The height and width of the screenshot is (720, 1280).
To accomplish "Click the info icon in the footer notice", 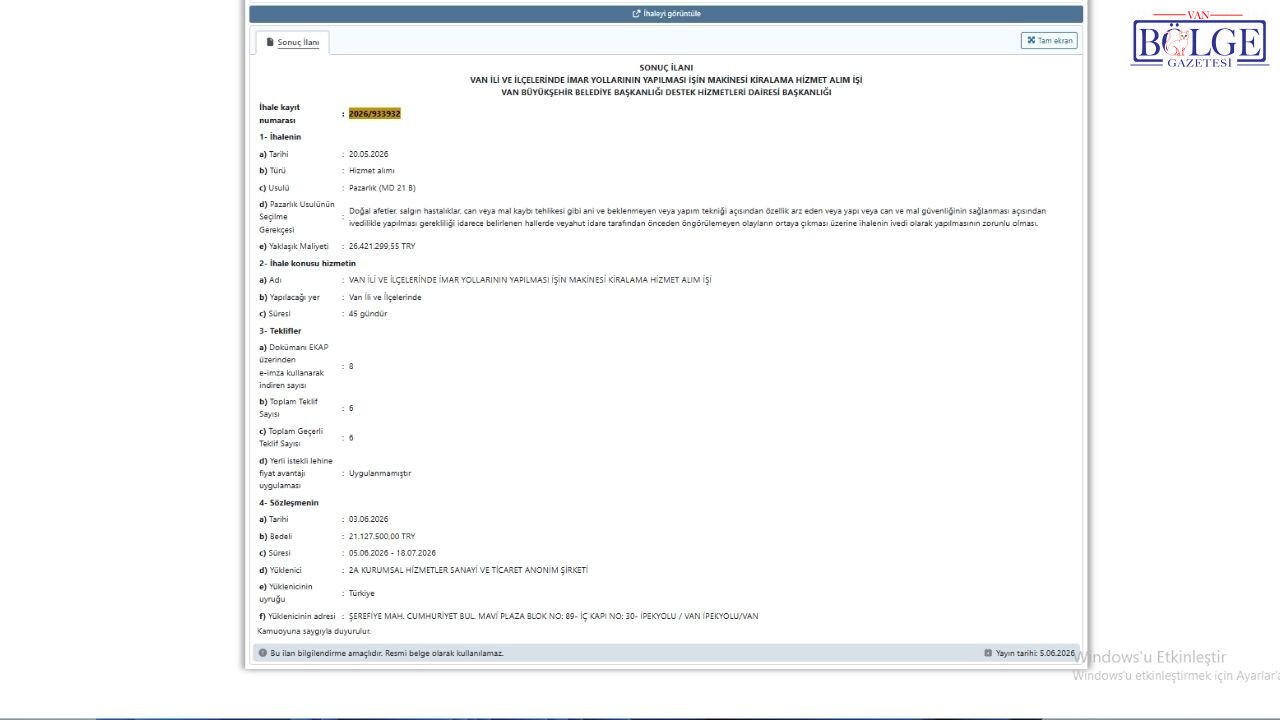I will pyautogui.click(x=263, y=653).
